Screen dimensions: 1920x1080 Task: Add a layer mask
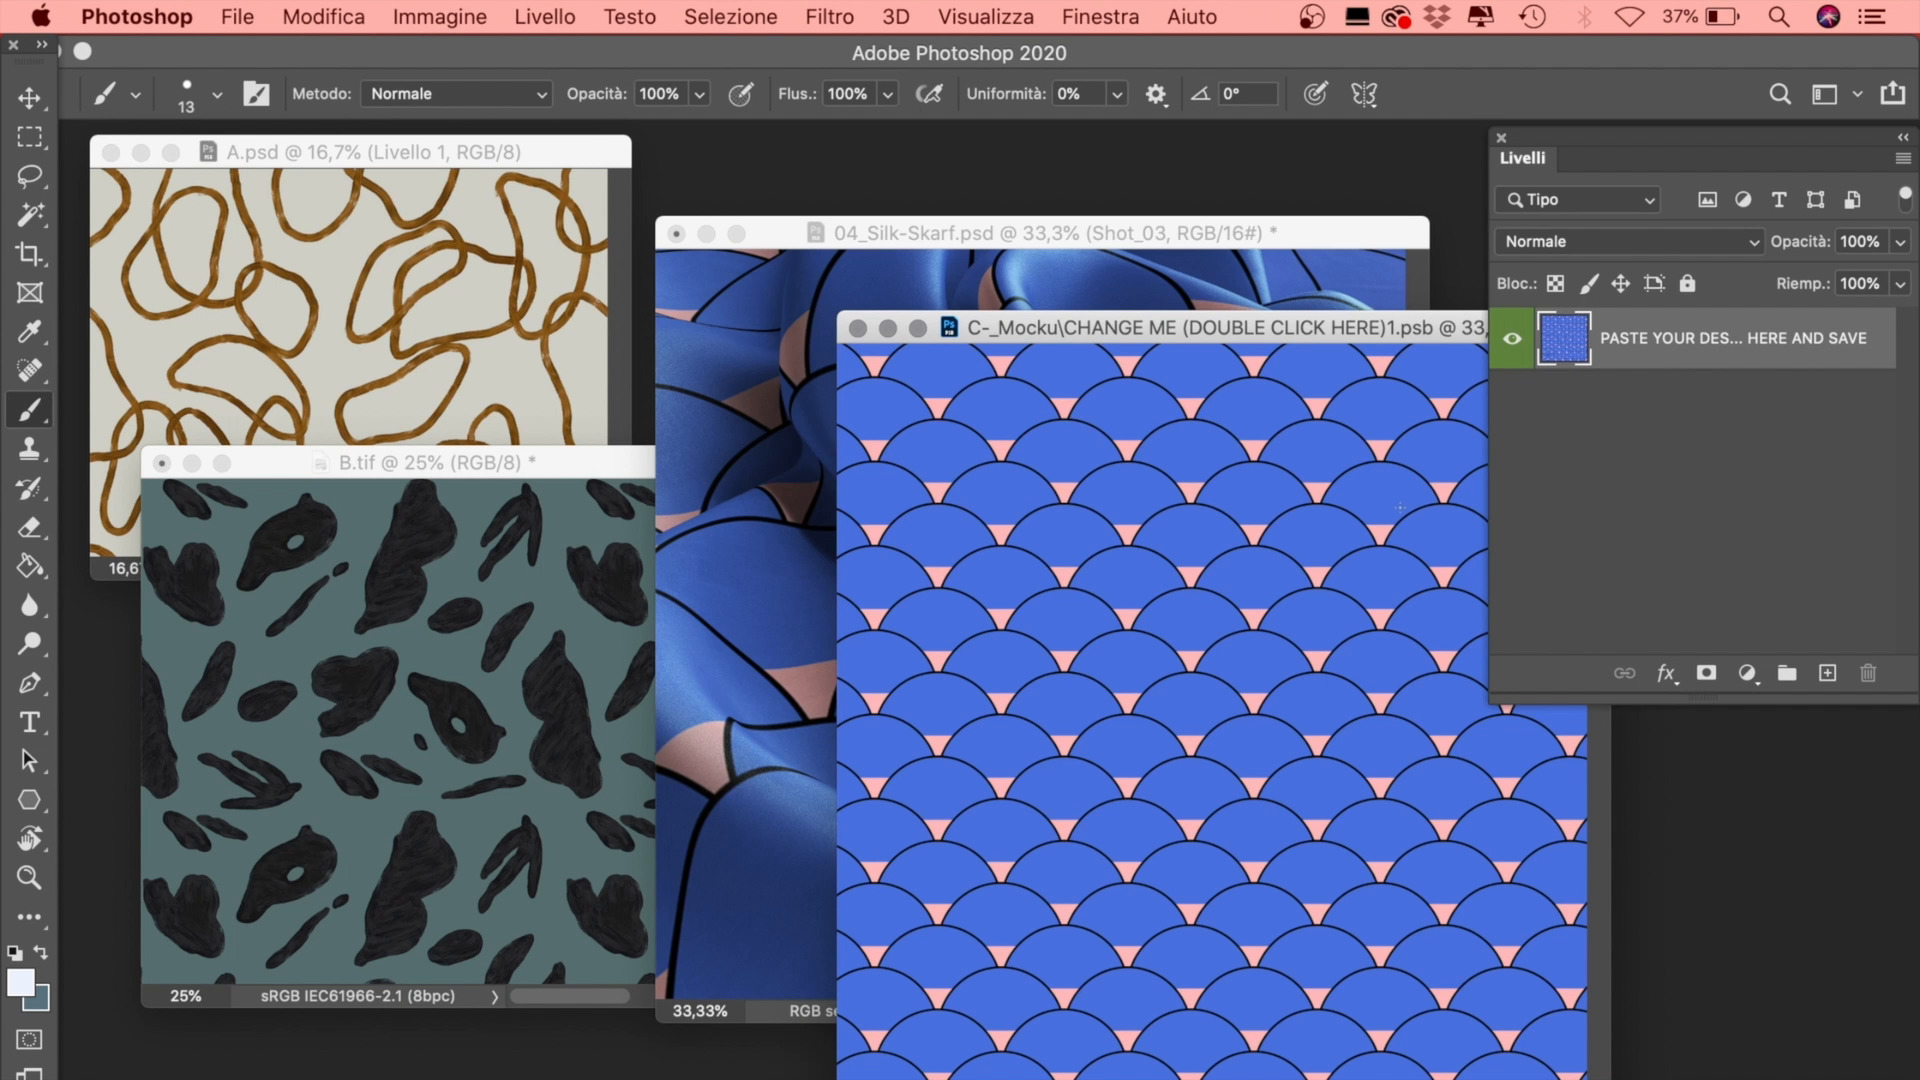tap(1706, 673)
